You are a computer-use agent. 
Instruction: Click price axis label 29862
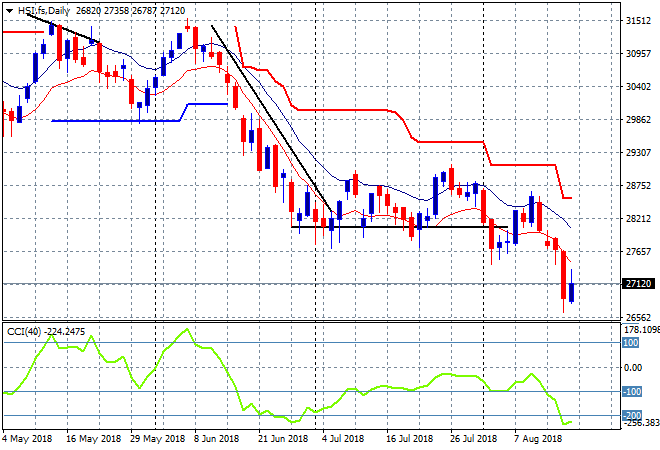tap(638, 120)
